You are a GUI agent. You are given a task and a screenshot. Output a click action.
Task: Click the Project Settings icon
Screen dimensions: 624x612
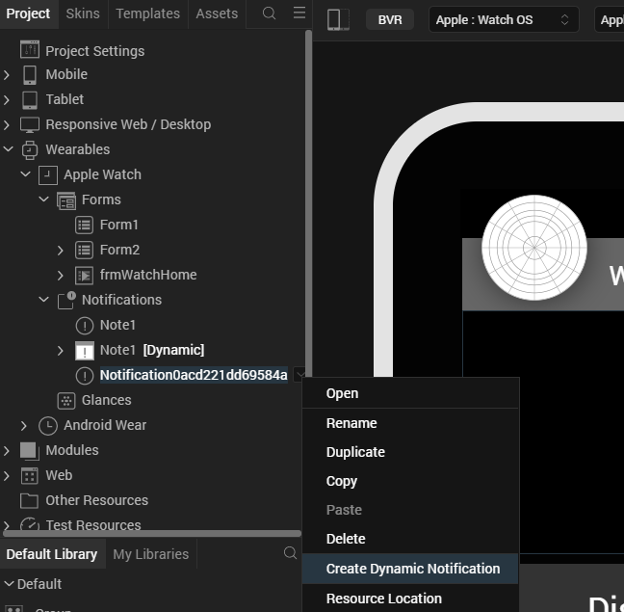click(x=30, y=51)
